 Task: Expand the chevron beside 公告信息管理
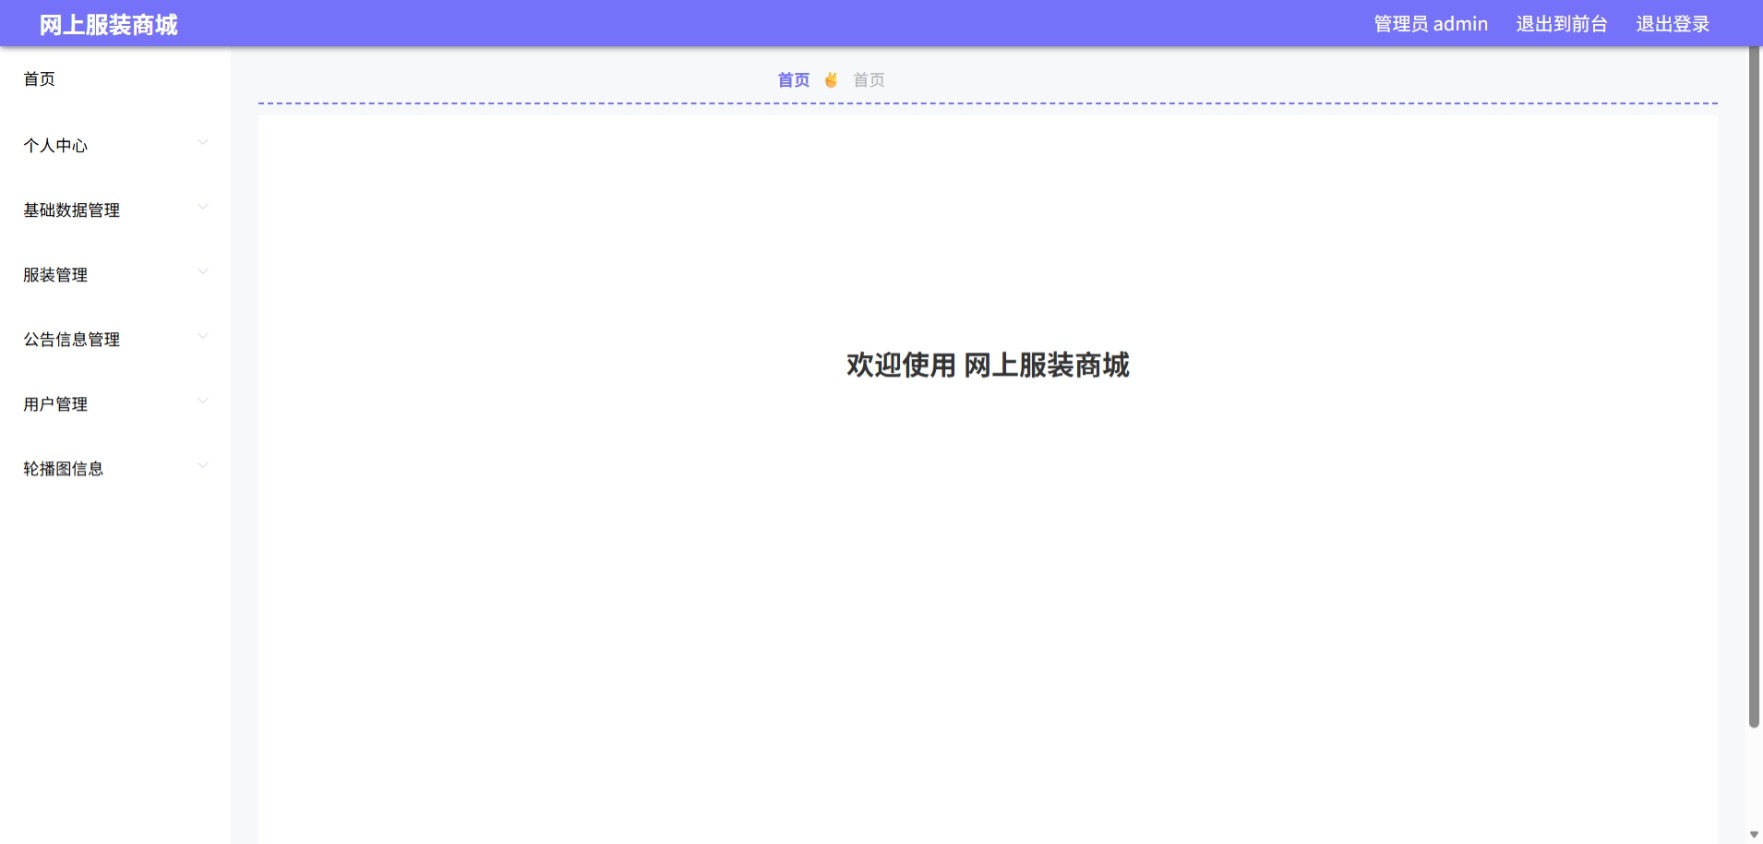pos(203,336)
